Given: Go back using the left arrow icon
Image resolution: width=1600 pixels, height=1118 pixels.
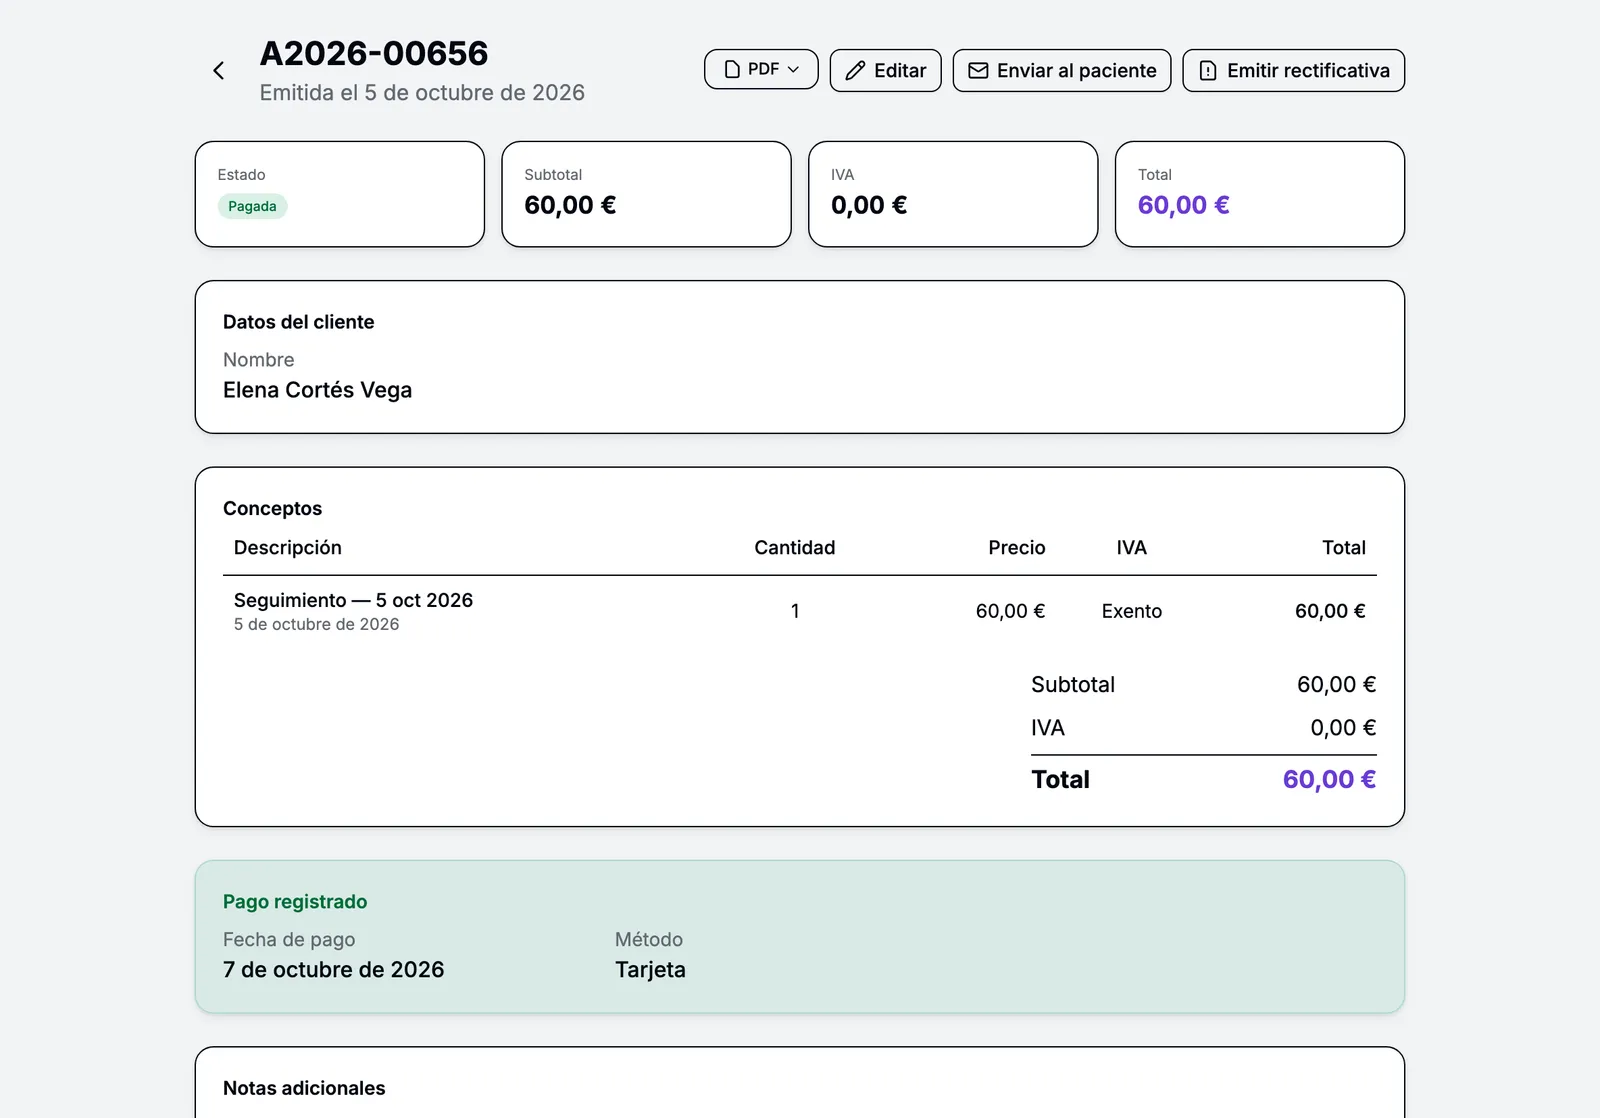Looking at the screenshot, I should pyautogui.click(x=219, y=71).
